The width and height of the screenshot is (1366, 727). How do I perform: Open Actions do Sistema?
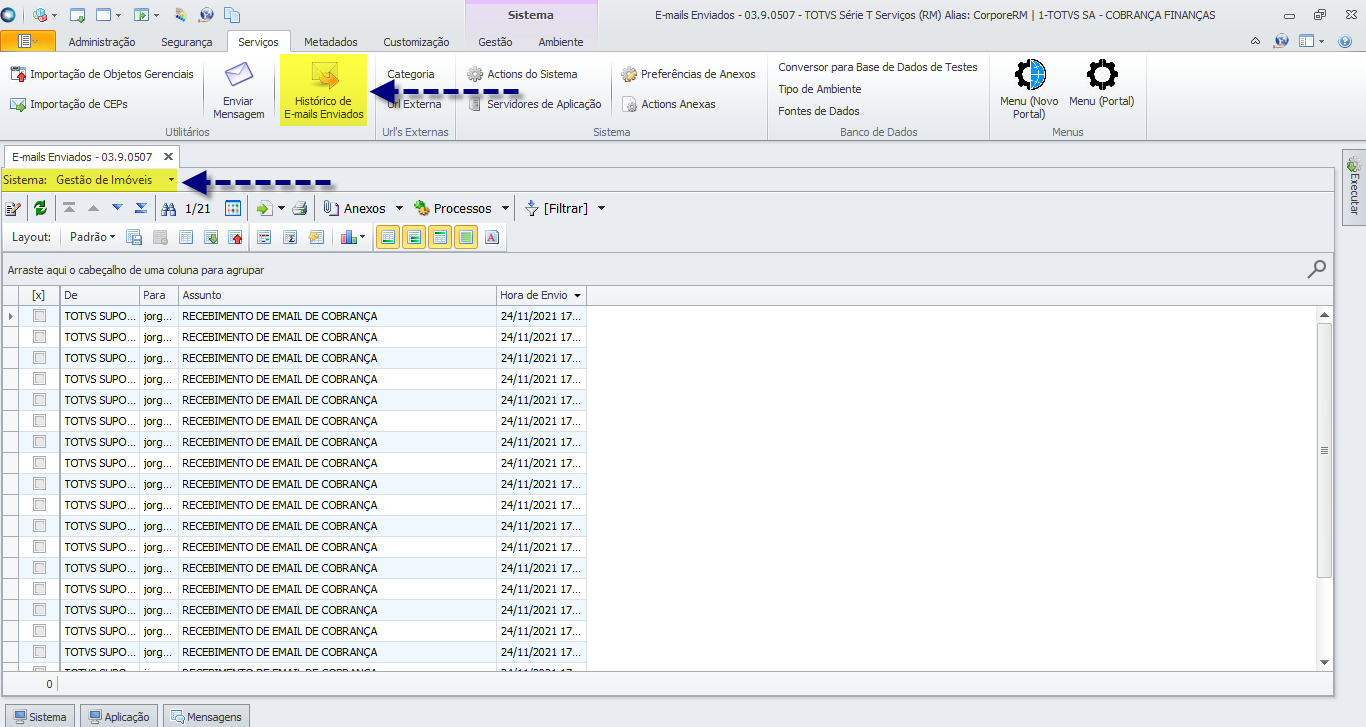[522, 74]
